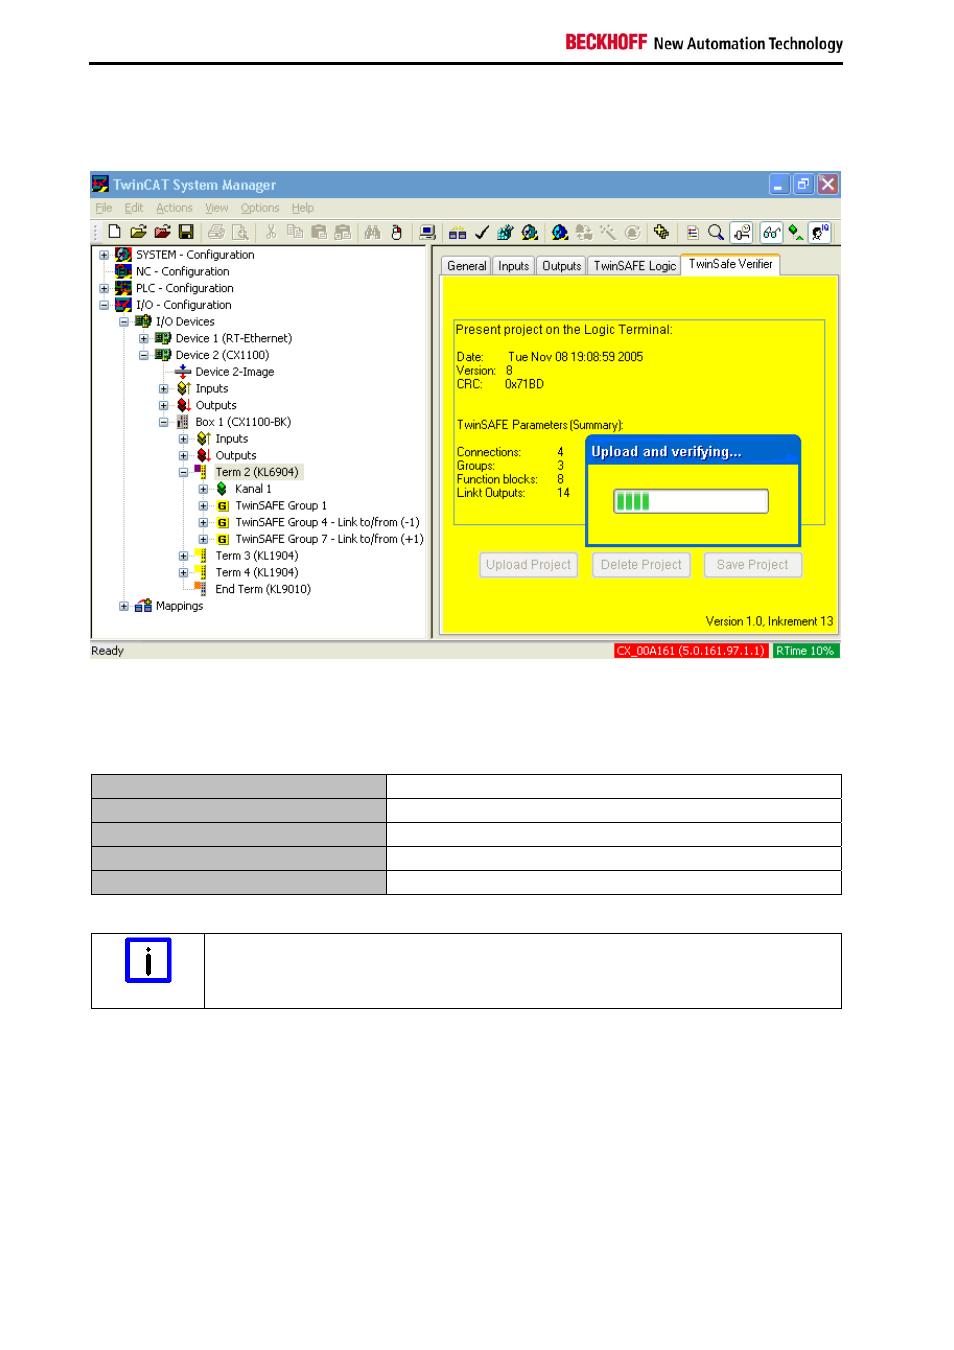Click the Term 2 (KL6904) terminal icon
This screenshot has height=1350, width=954.
pos(201,472)
